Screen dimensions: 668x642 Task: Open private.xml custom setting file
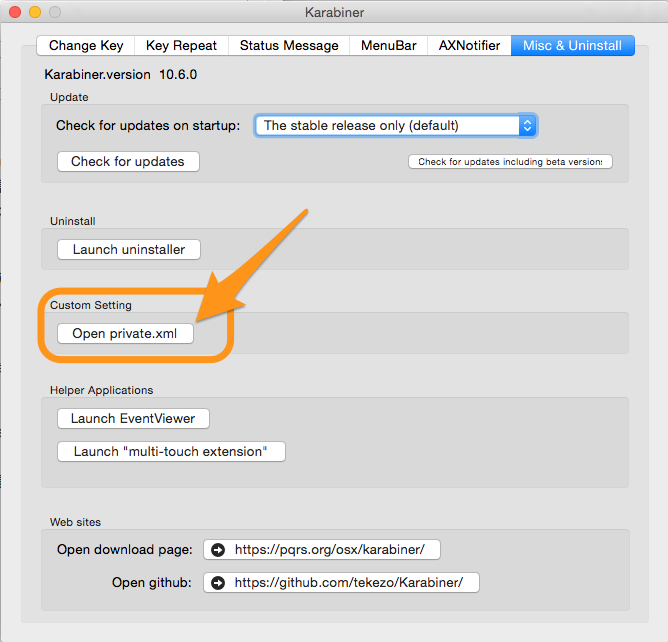[x=125, y=333]
